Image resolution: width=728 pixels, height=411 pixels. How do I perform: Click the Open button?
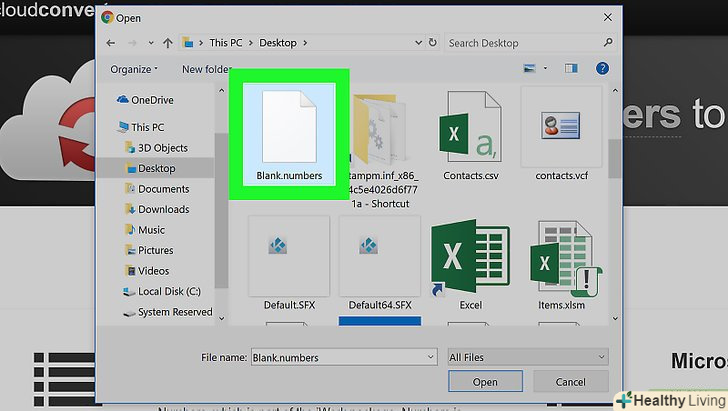pyautogui.click(x=485, y=382)
